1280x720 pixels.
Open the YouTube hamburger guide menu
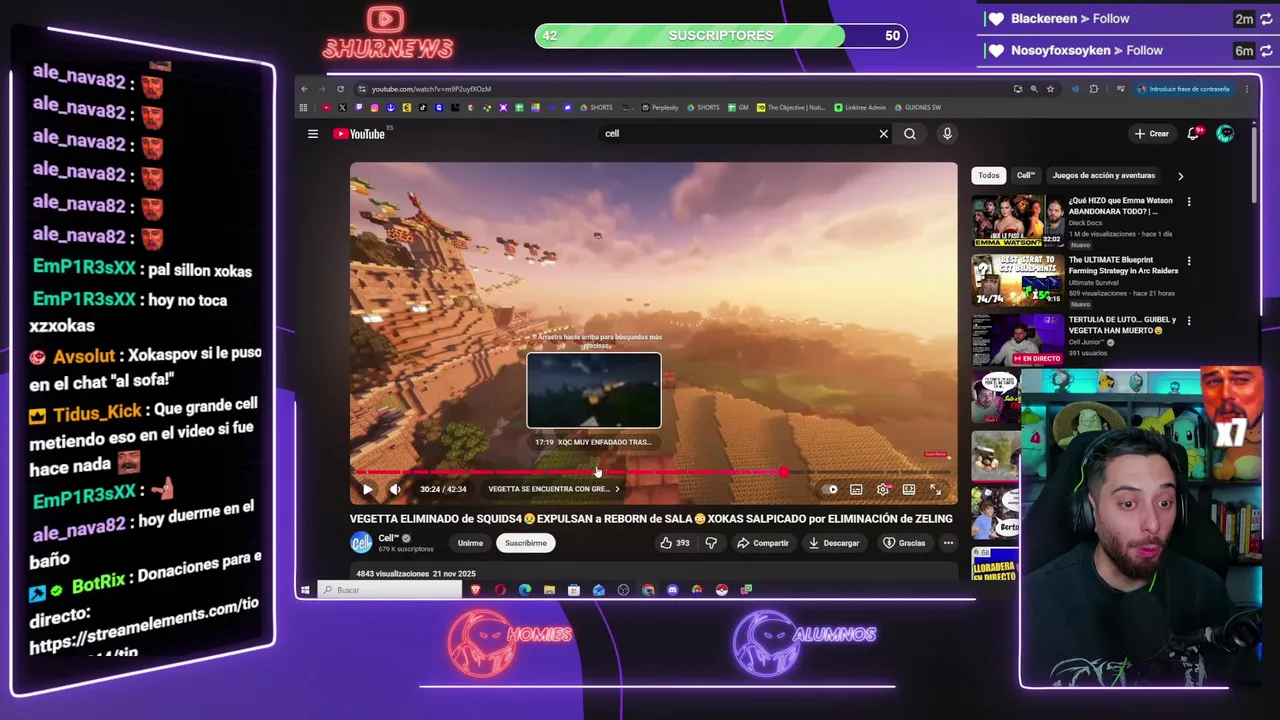click(x=313, y=134)
